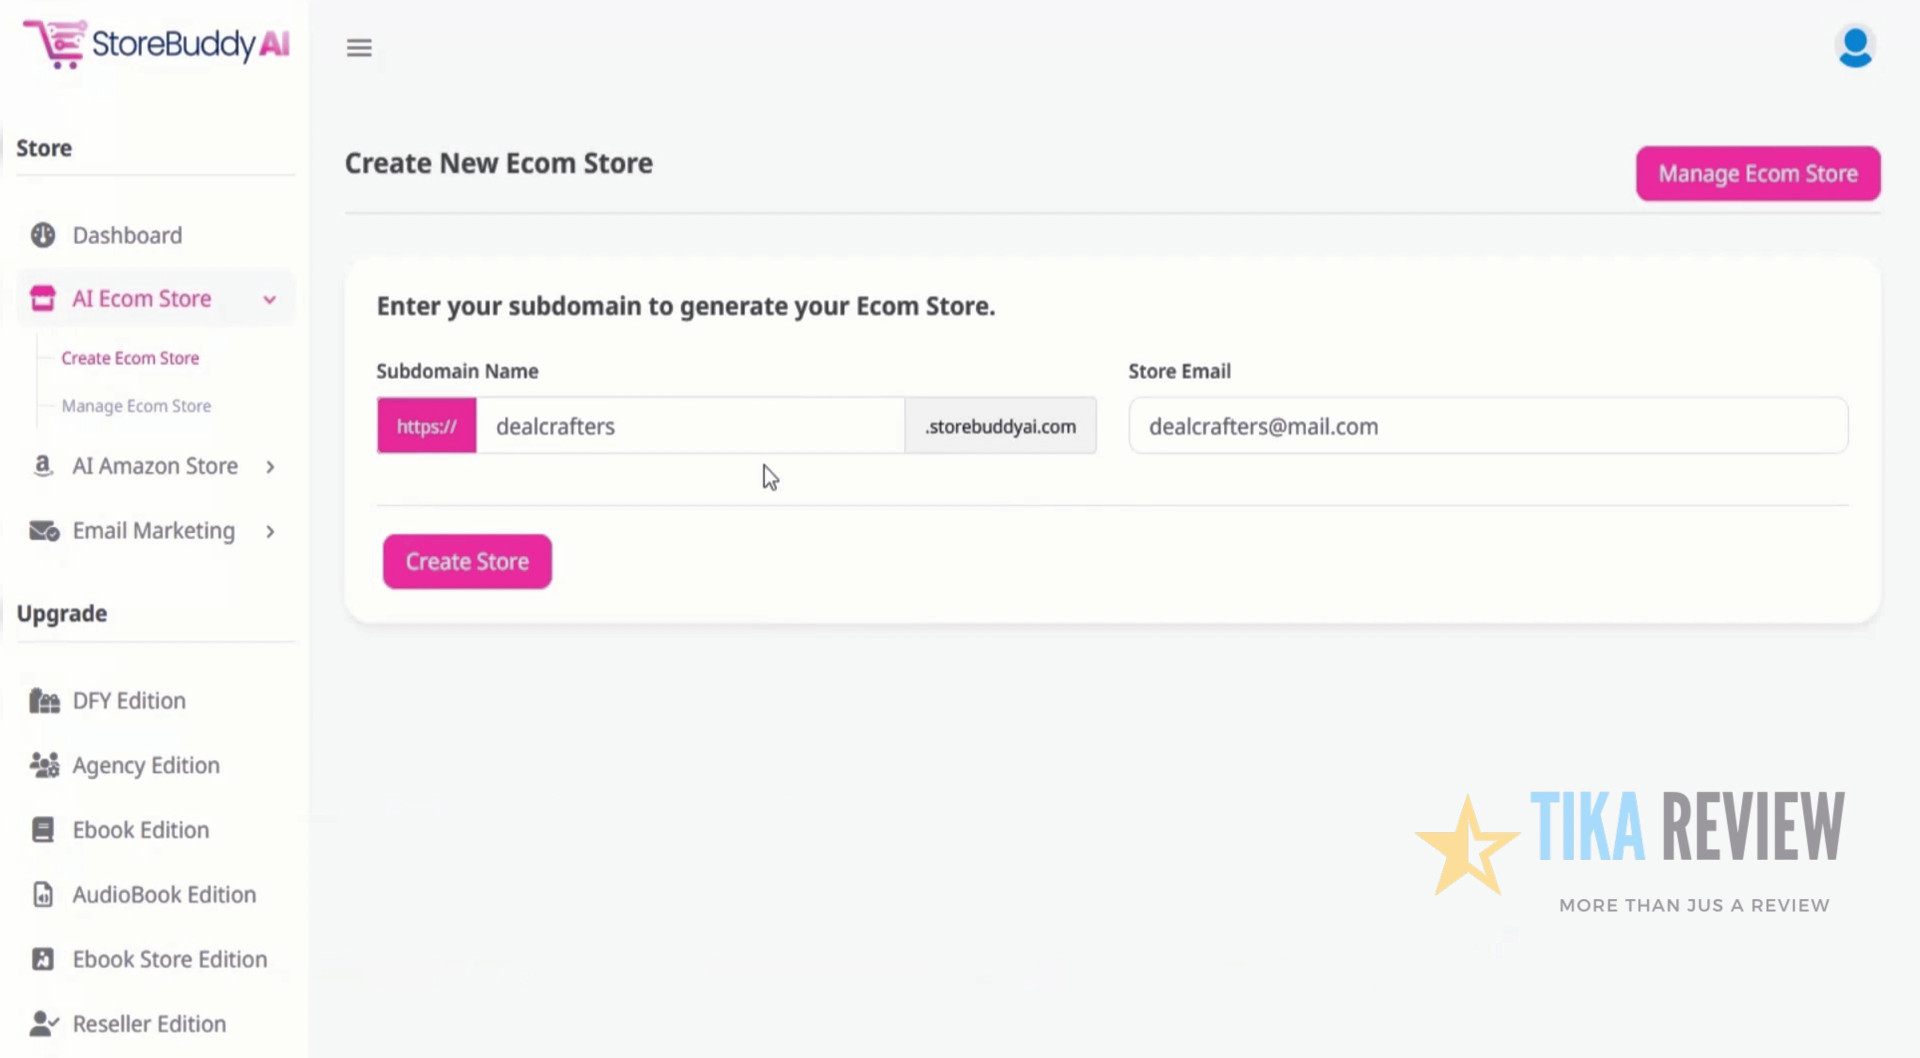The height and width of the screenshot is (1058, 1920).
Task: Open the Ebook Edition book icon
Action: click(42, 829)
